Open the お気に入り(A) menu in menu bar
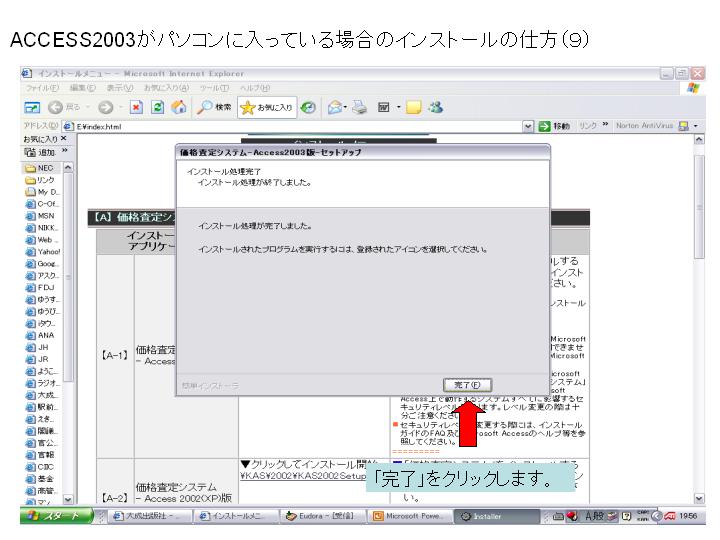This screenshot has width=720, height=540. (x=166, y=88)
